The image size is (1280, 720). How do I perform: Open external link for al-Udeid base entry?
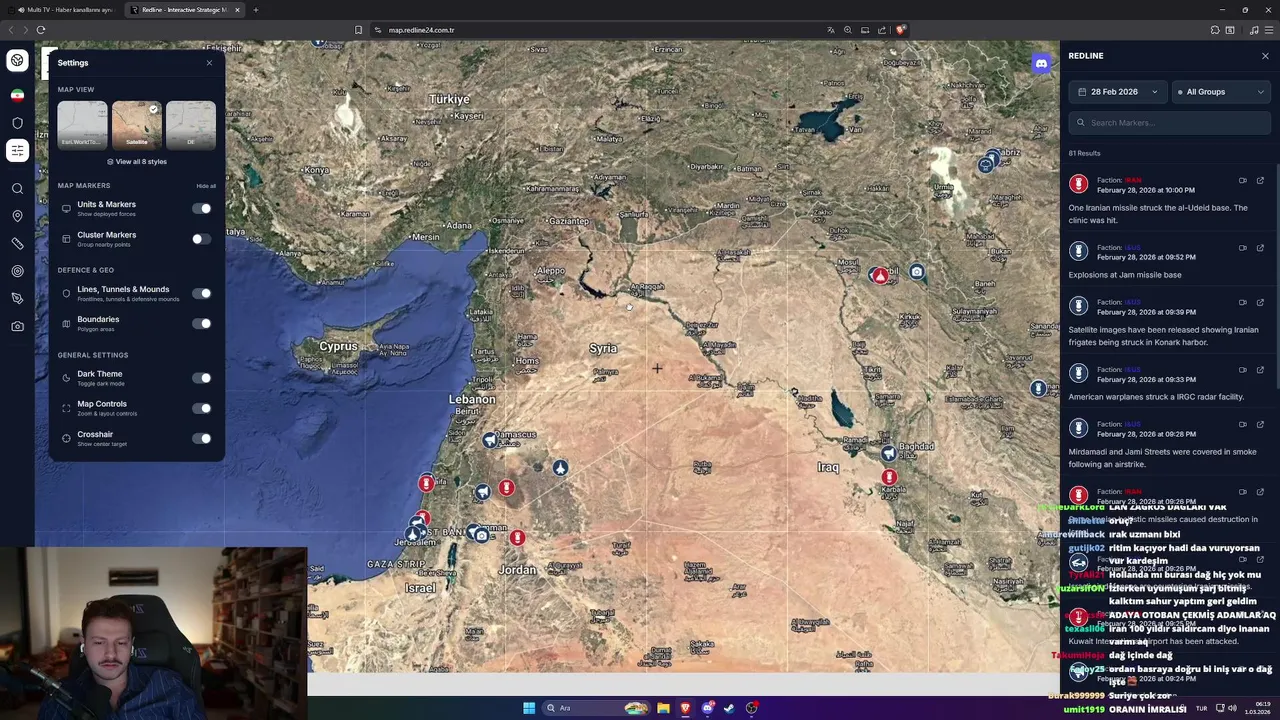(x=1260, y=180)
